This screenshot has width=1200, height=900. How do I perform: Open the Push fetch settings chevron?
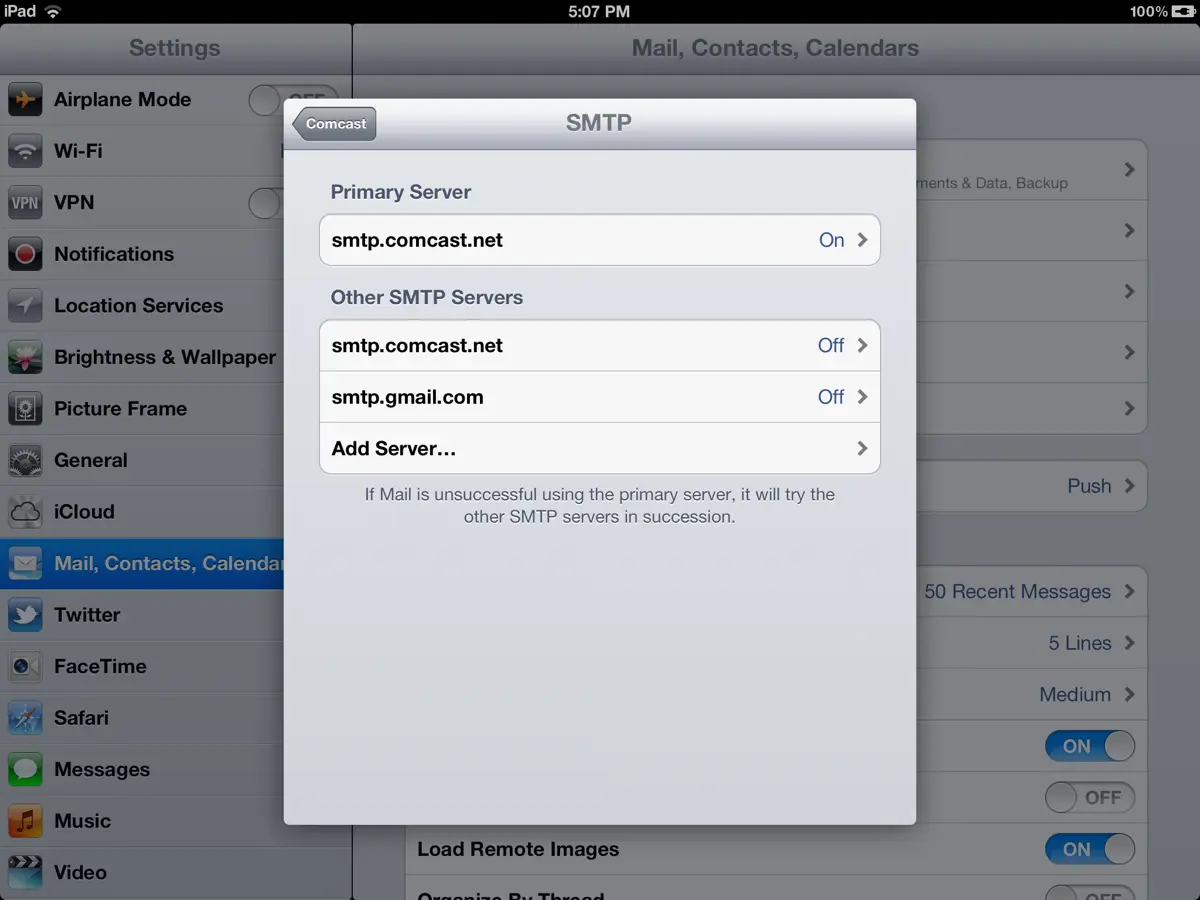pos(1128,486)
